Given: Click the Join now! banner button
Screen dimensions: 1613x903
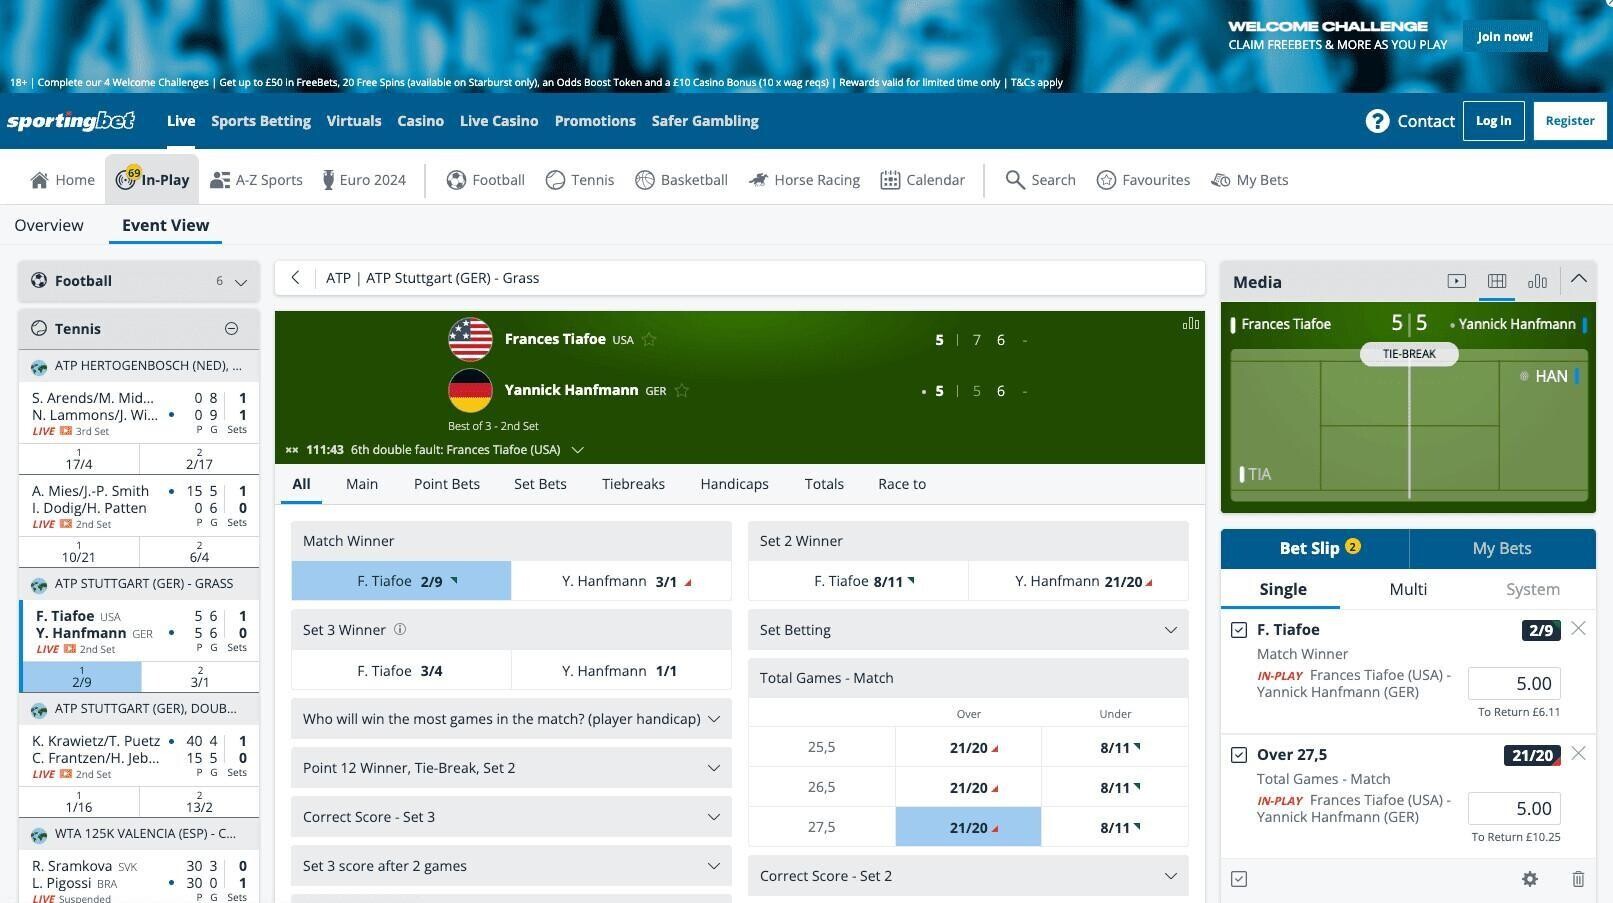Looking at the screenshot, I should [1505, 37].
